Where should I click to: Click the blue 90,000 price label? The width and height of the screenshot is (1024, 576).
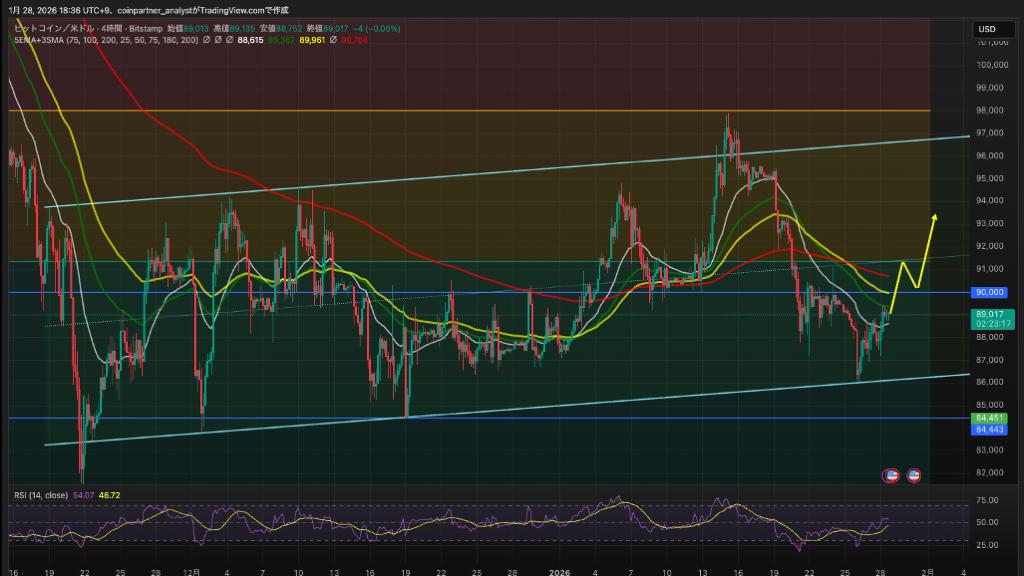(x=988, y=292)
